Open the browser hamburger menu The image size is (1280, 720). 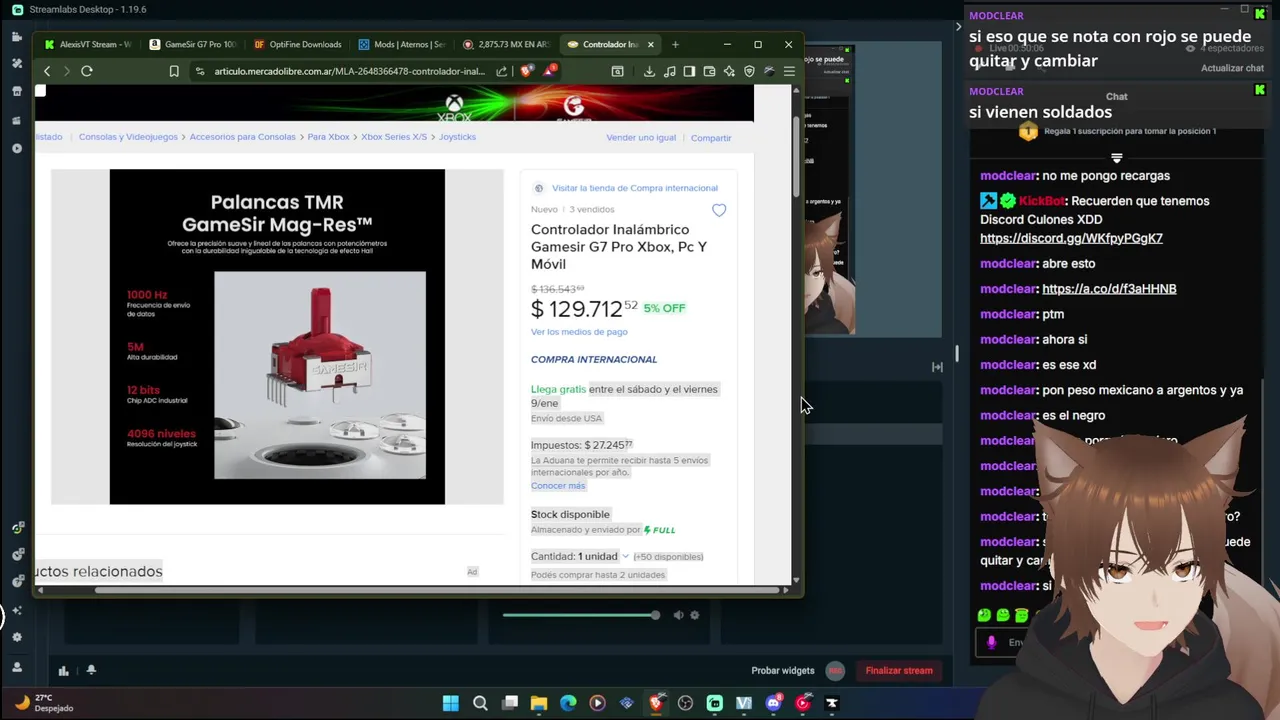pyautogui.click(x=789, y=71)
